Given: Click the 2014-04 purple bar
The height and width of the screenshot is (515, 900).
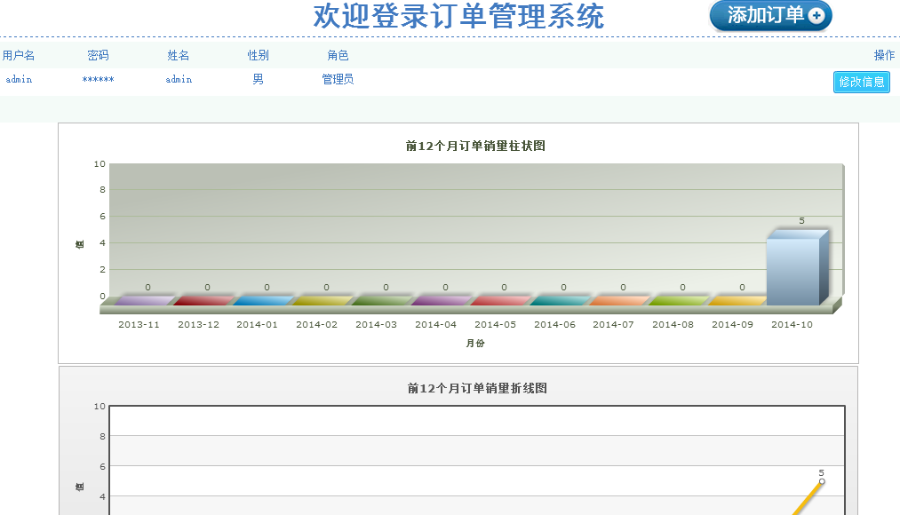Looking at the screenshot, I should coord(441,300).
